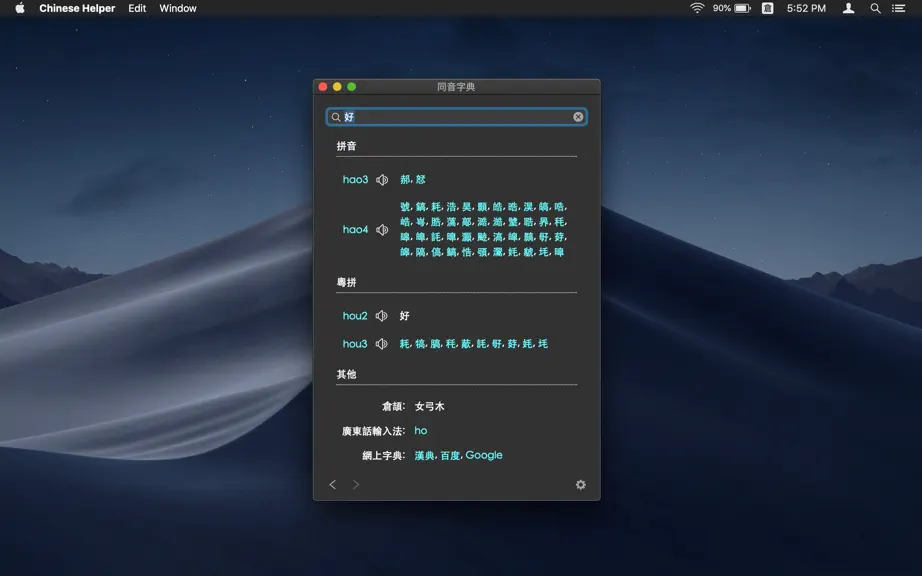The width and height of the screenshot is (922, 576).
Task: Open the Window menu
Action: click(178, 8)
